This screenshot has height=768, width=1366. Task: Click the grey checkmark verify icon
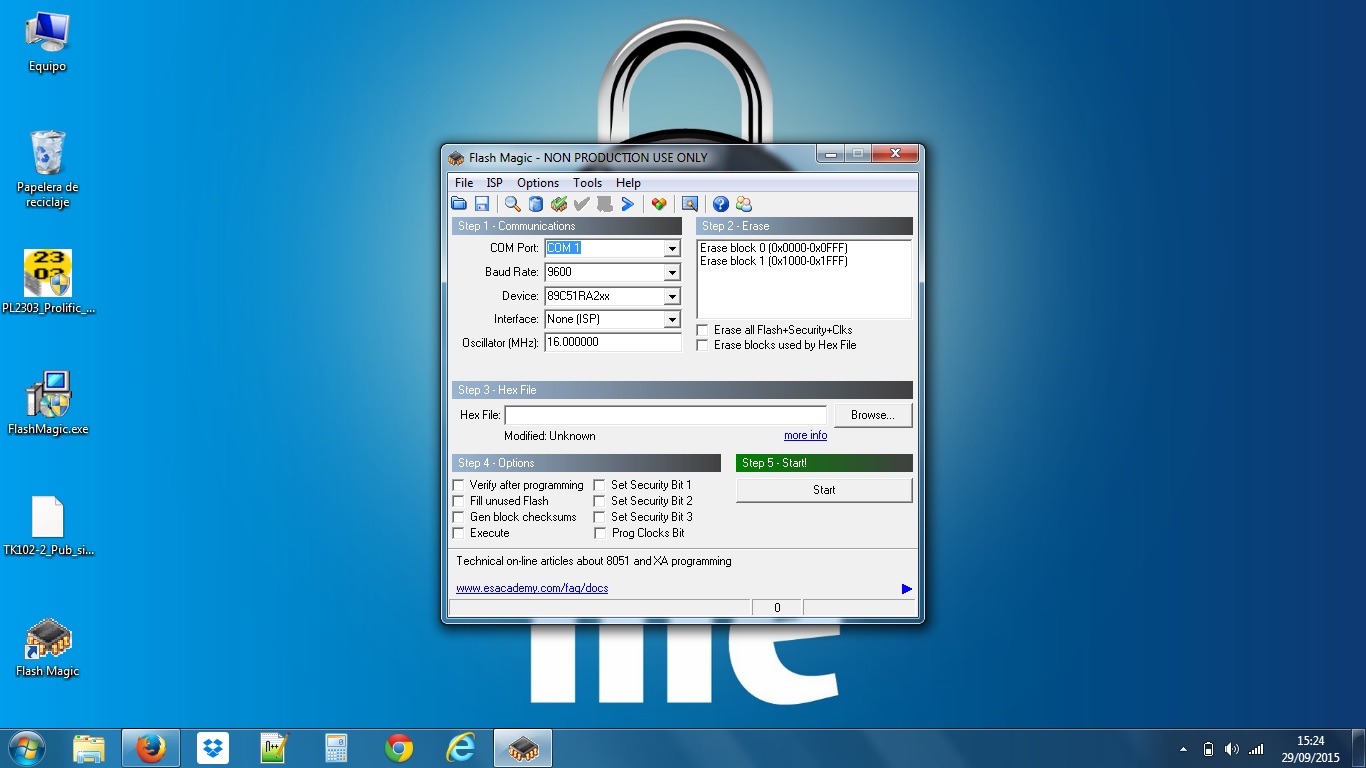click(x=582, y=204)
